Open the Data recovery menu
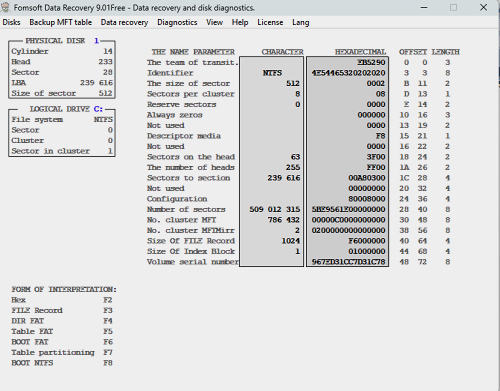 (x=124, y=22)
